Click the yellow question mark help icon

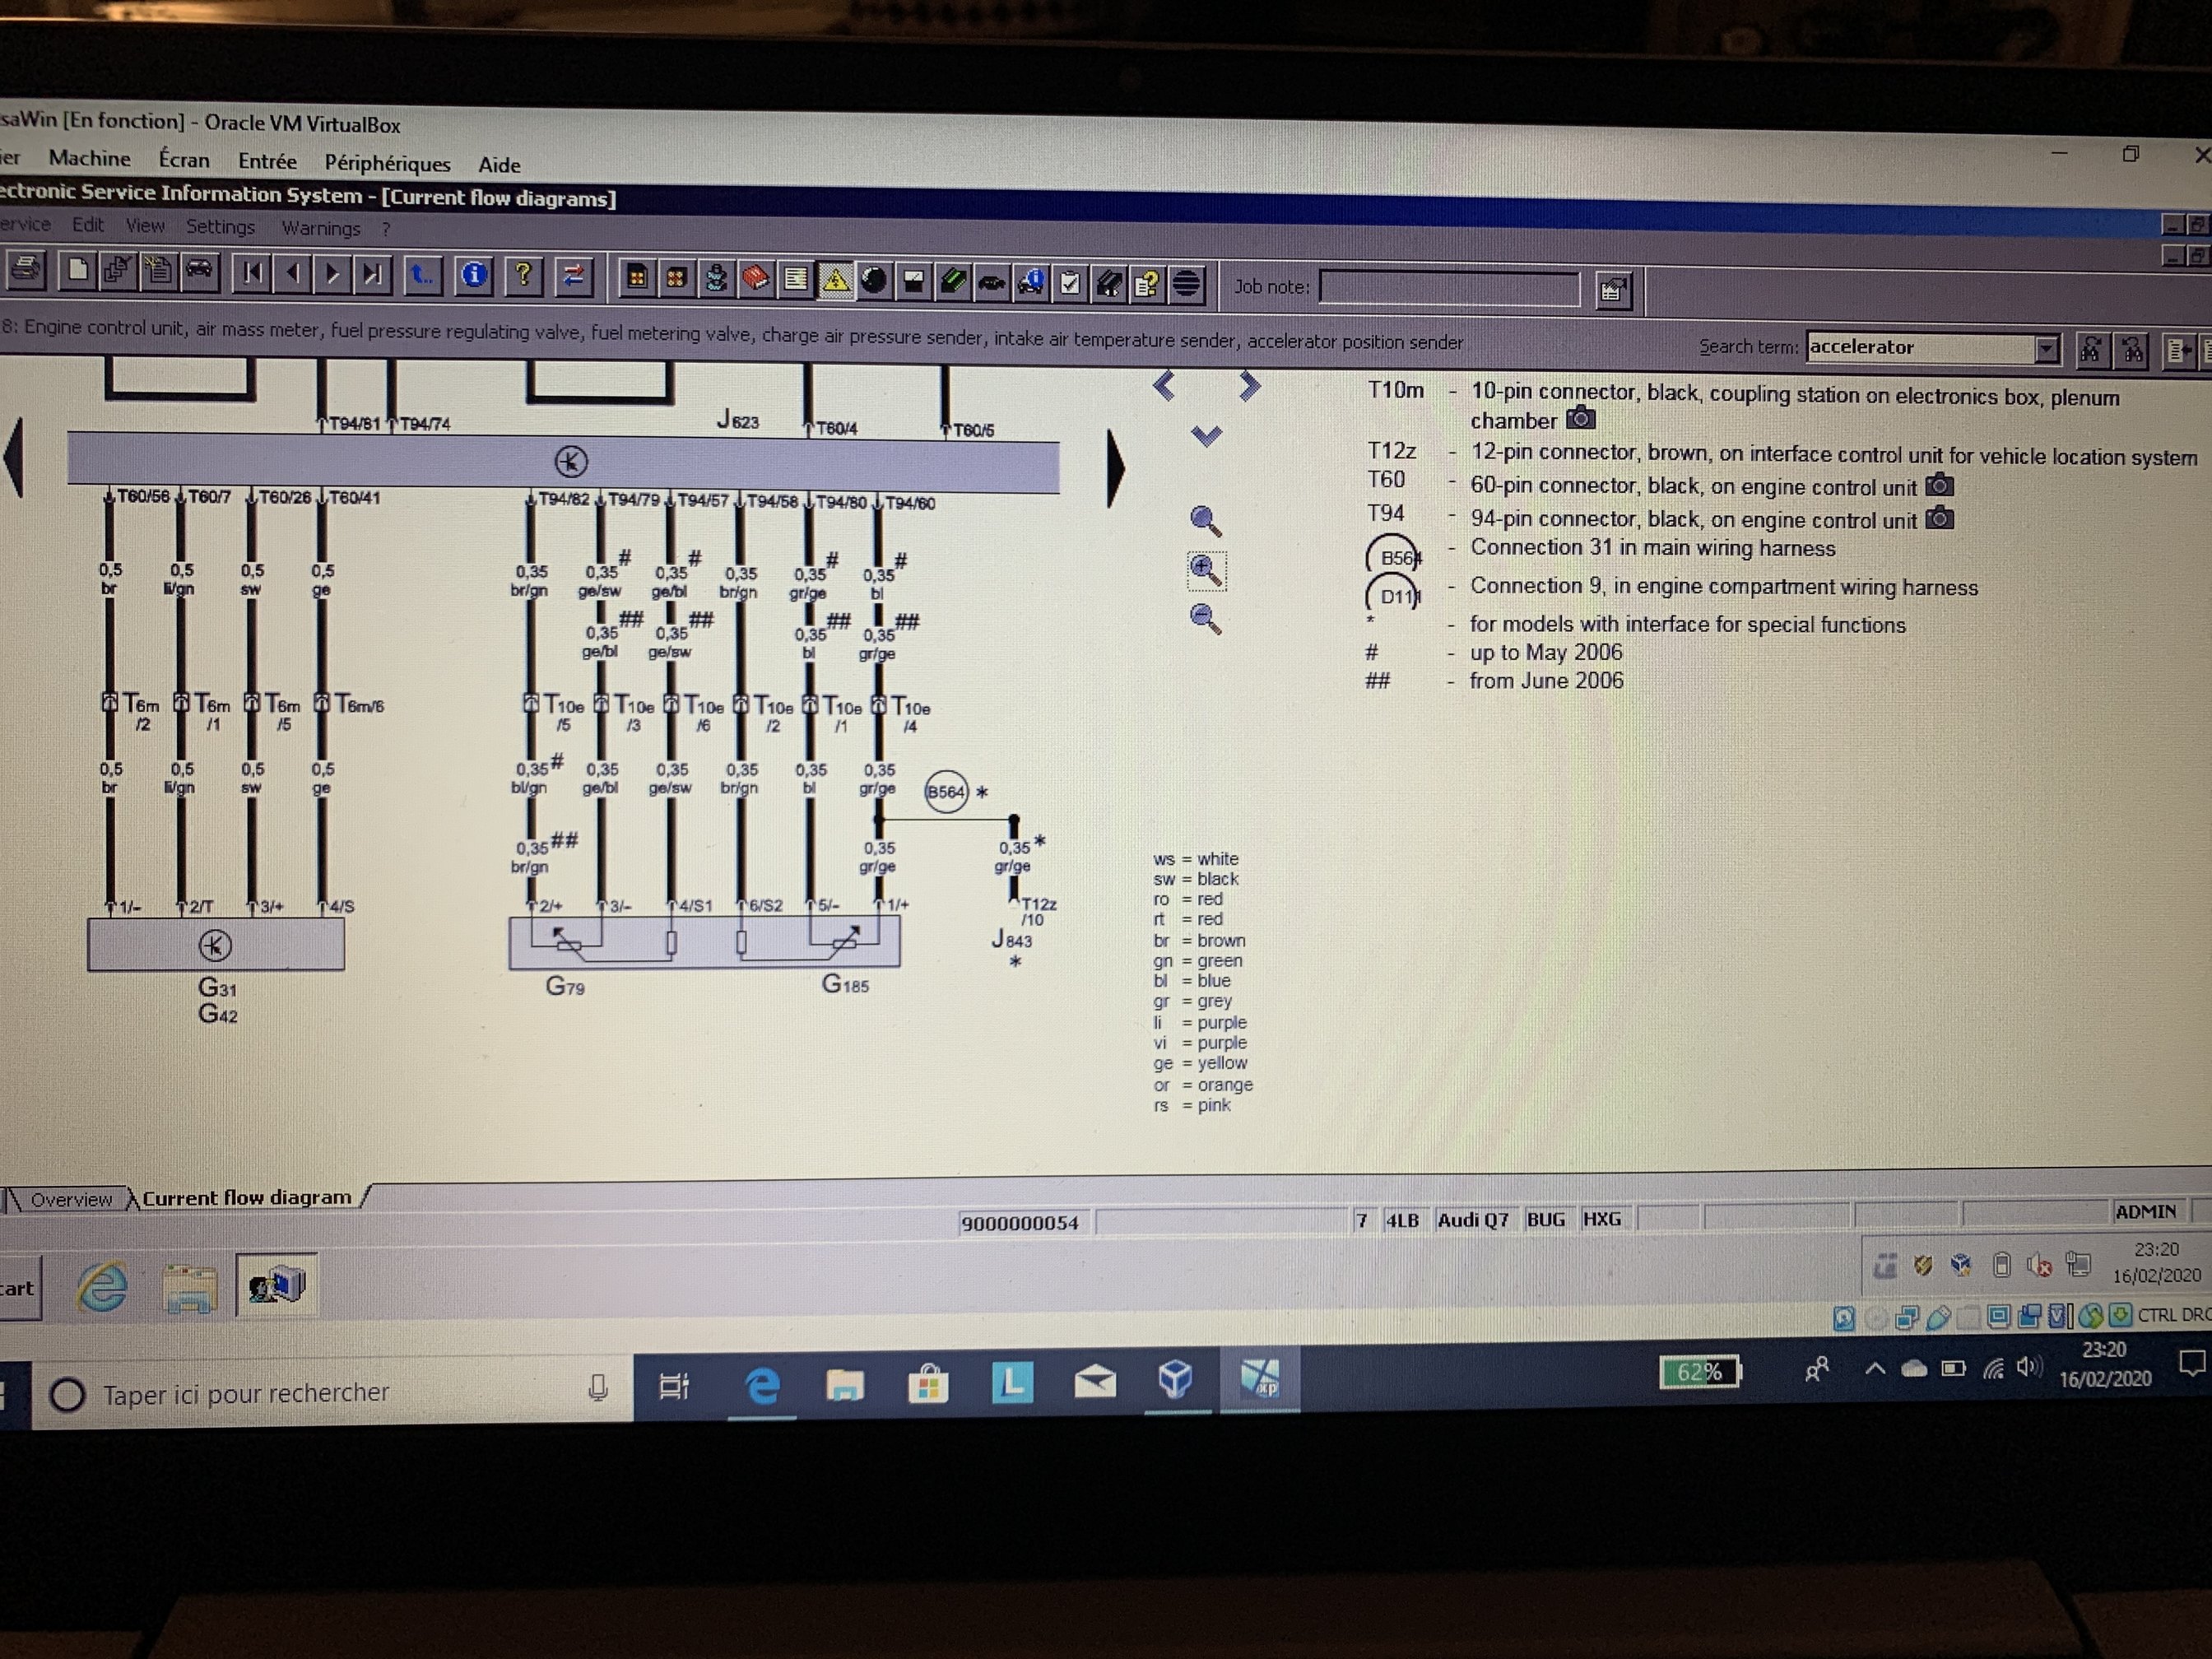[523, 275]
